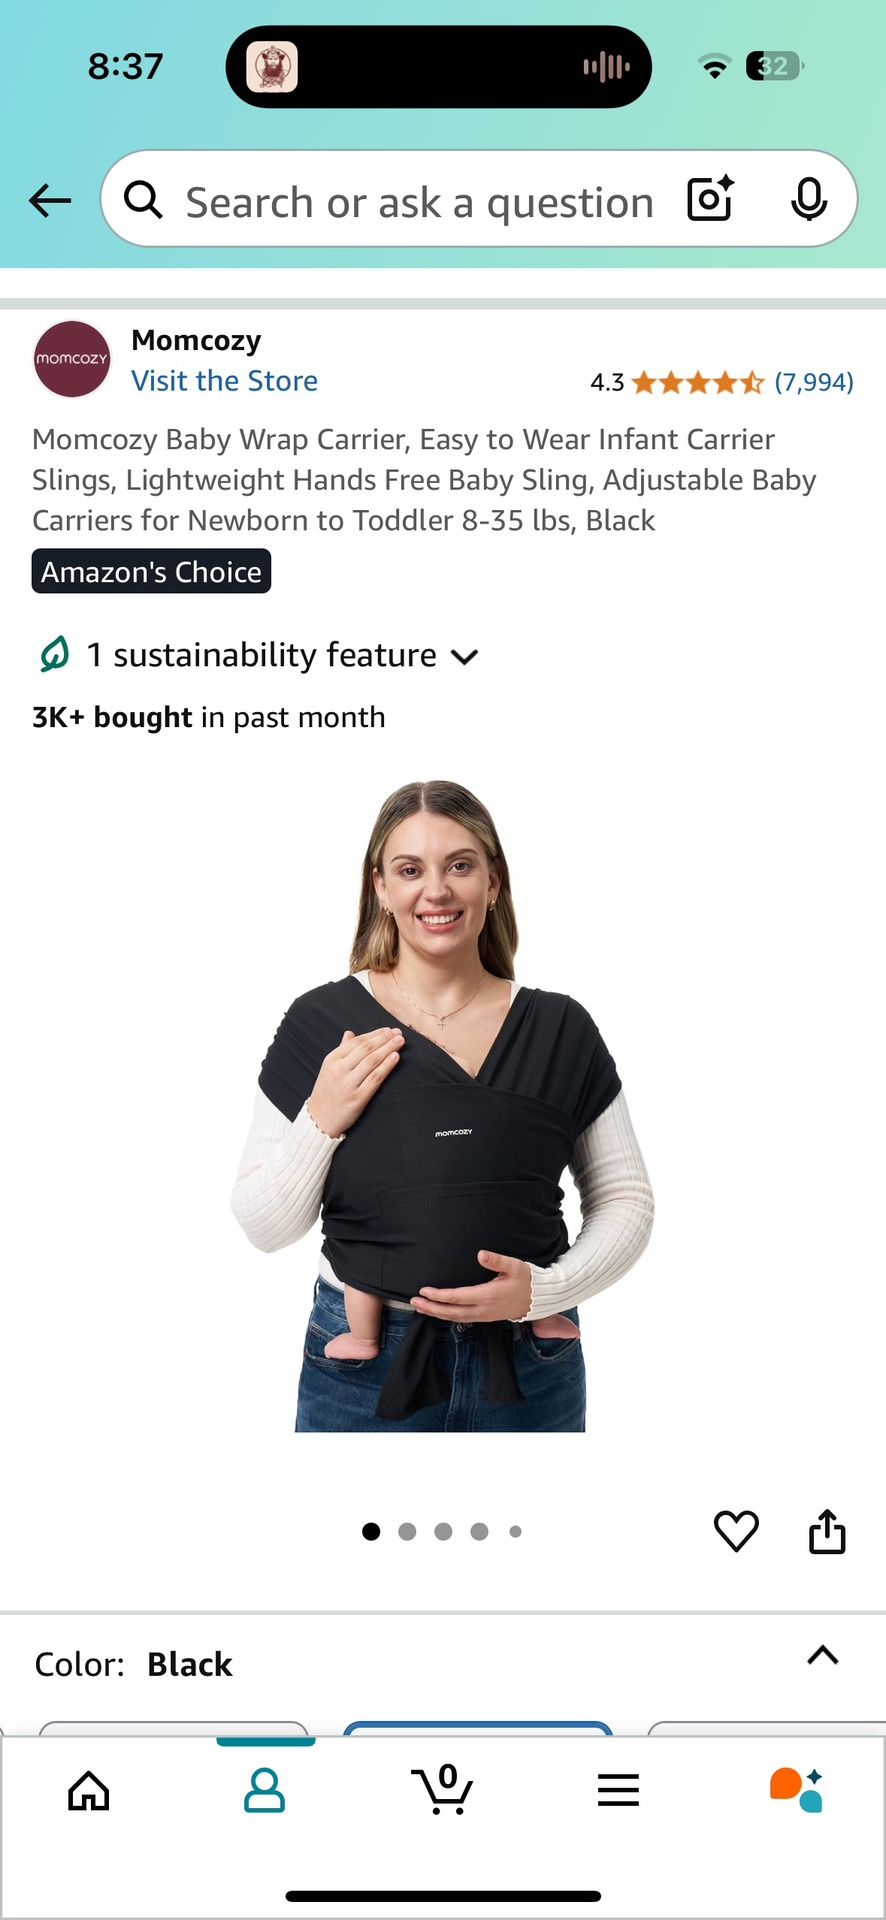Image resolution: width=886 pixels, height=1920 pixels.
Task: Open the hamburger menu tab
Action: click(618, 1790)
